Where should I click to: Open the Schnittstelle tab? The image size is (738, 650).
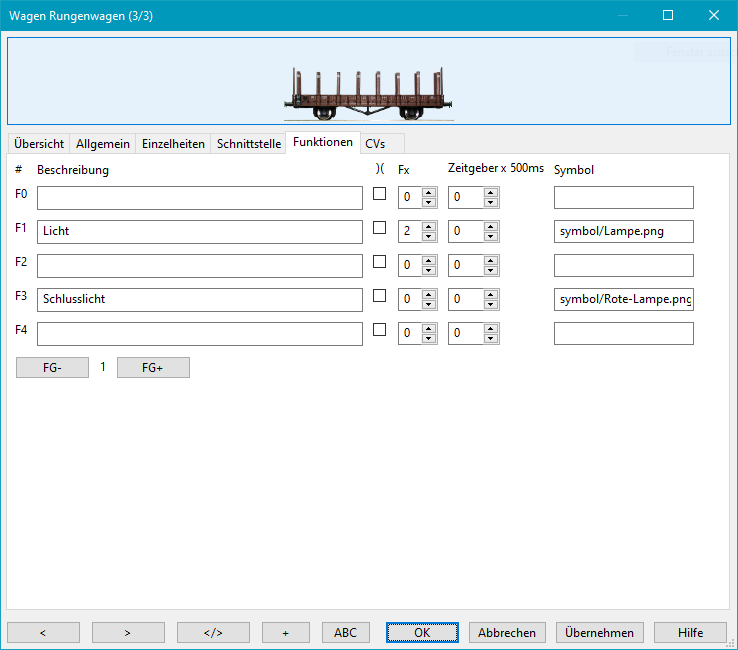point(249,144)
